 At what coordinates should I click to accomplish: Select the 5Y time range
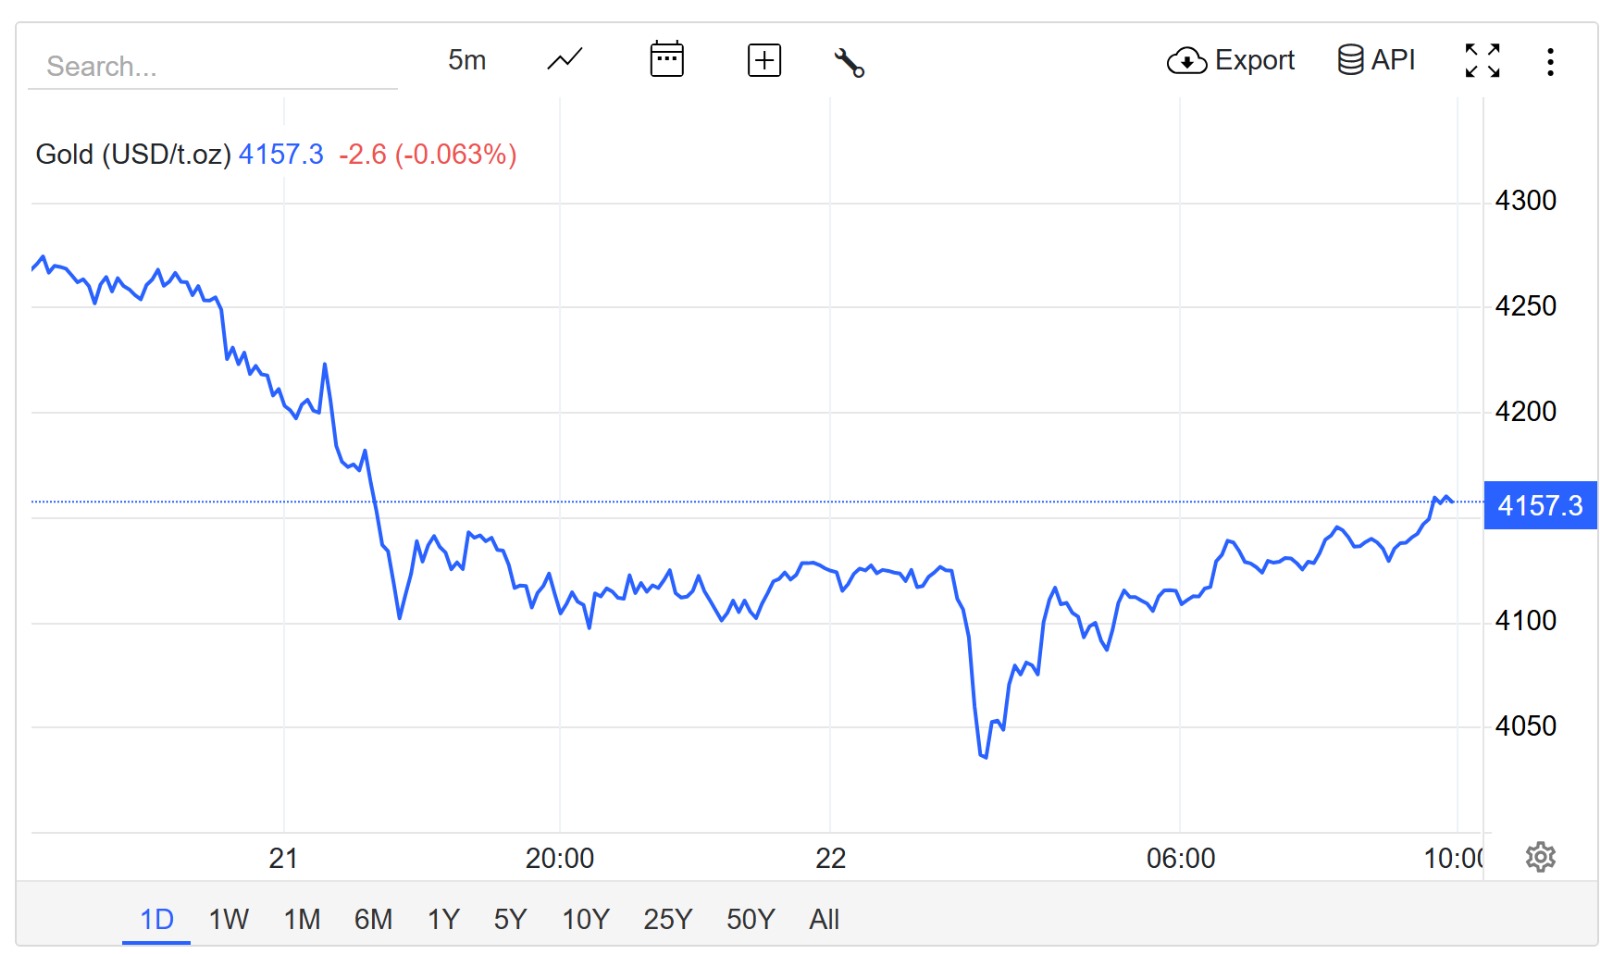510,919
